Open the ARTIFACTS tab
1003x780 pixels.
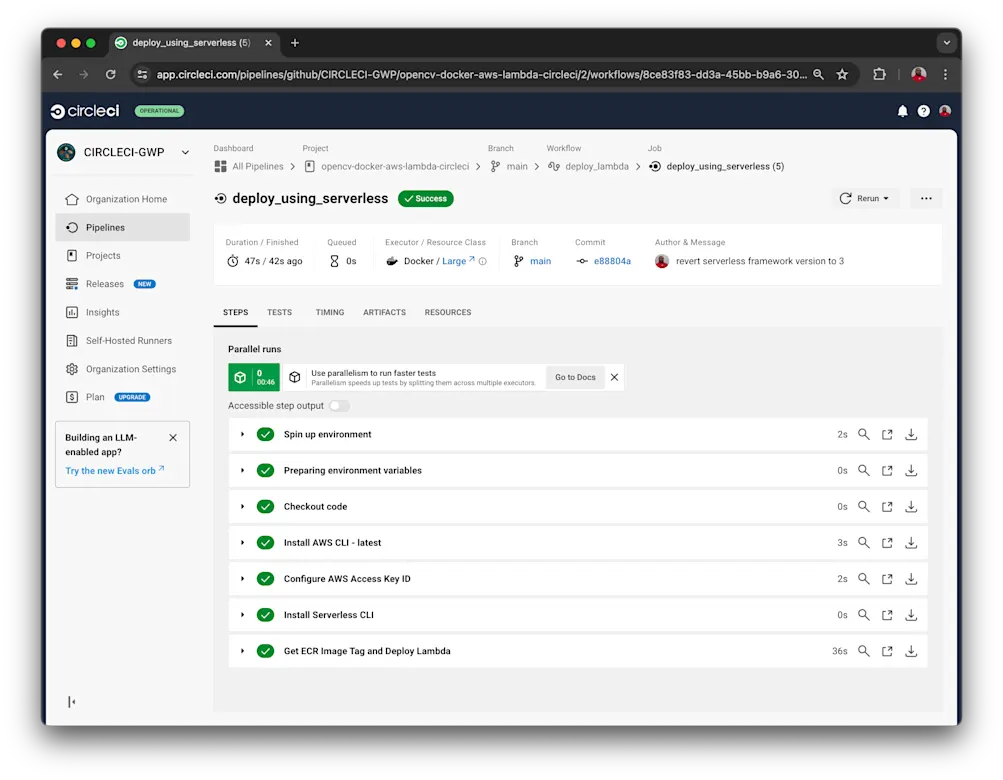click(384, 312)
